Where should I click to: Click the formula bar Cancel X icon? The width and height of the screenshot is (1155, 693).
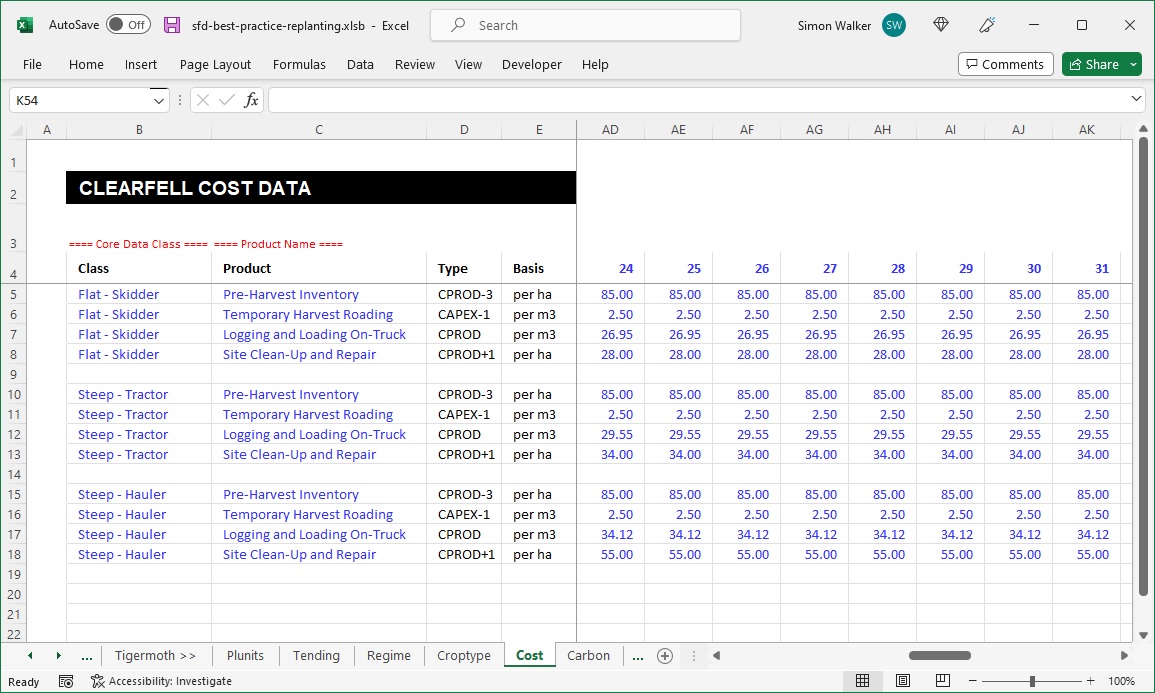point(203,100)
